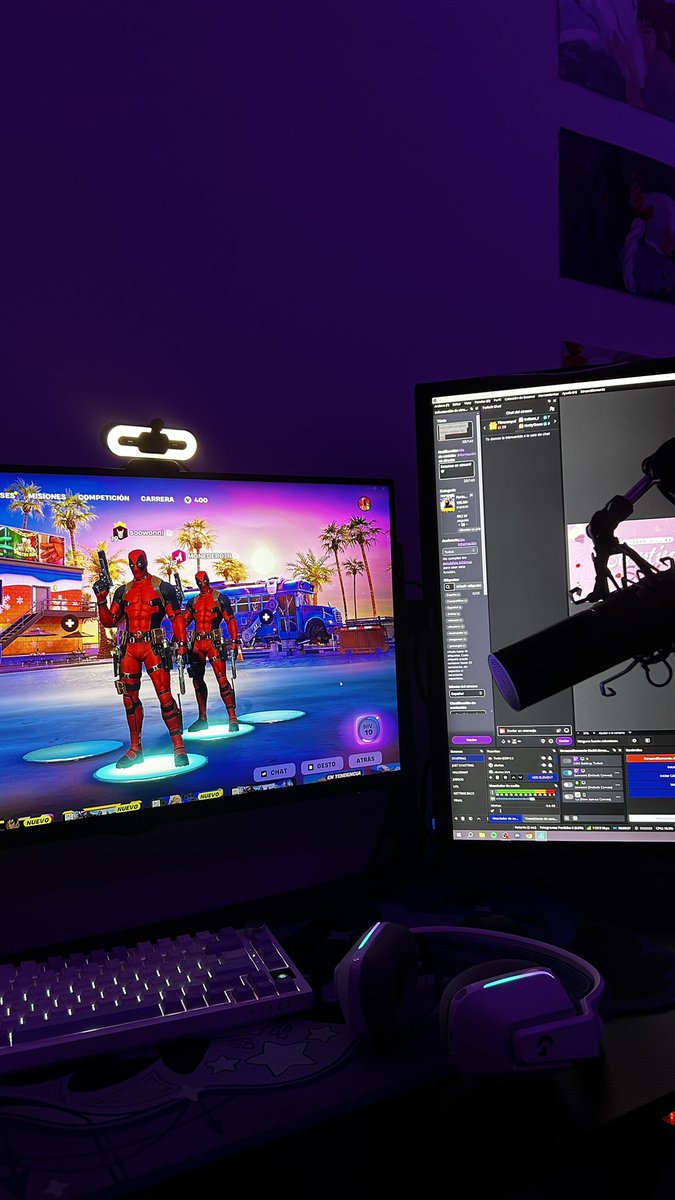675x1200 pixels.
Task: Open the profile avatar in Fortnite's top-right corner
Action: pos(365,502)
